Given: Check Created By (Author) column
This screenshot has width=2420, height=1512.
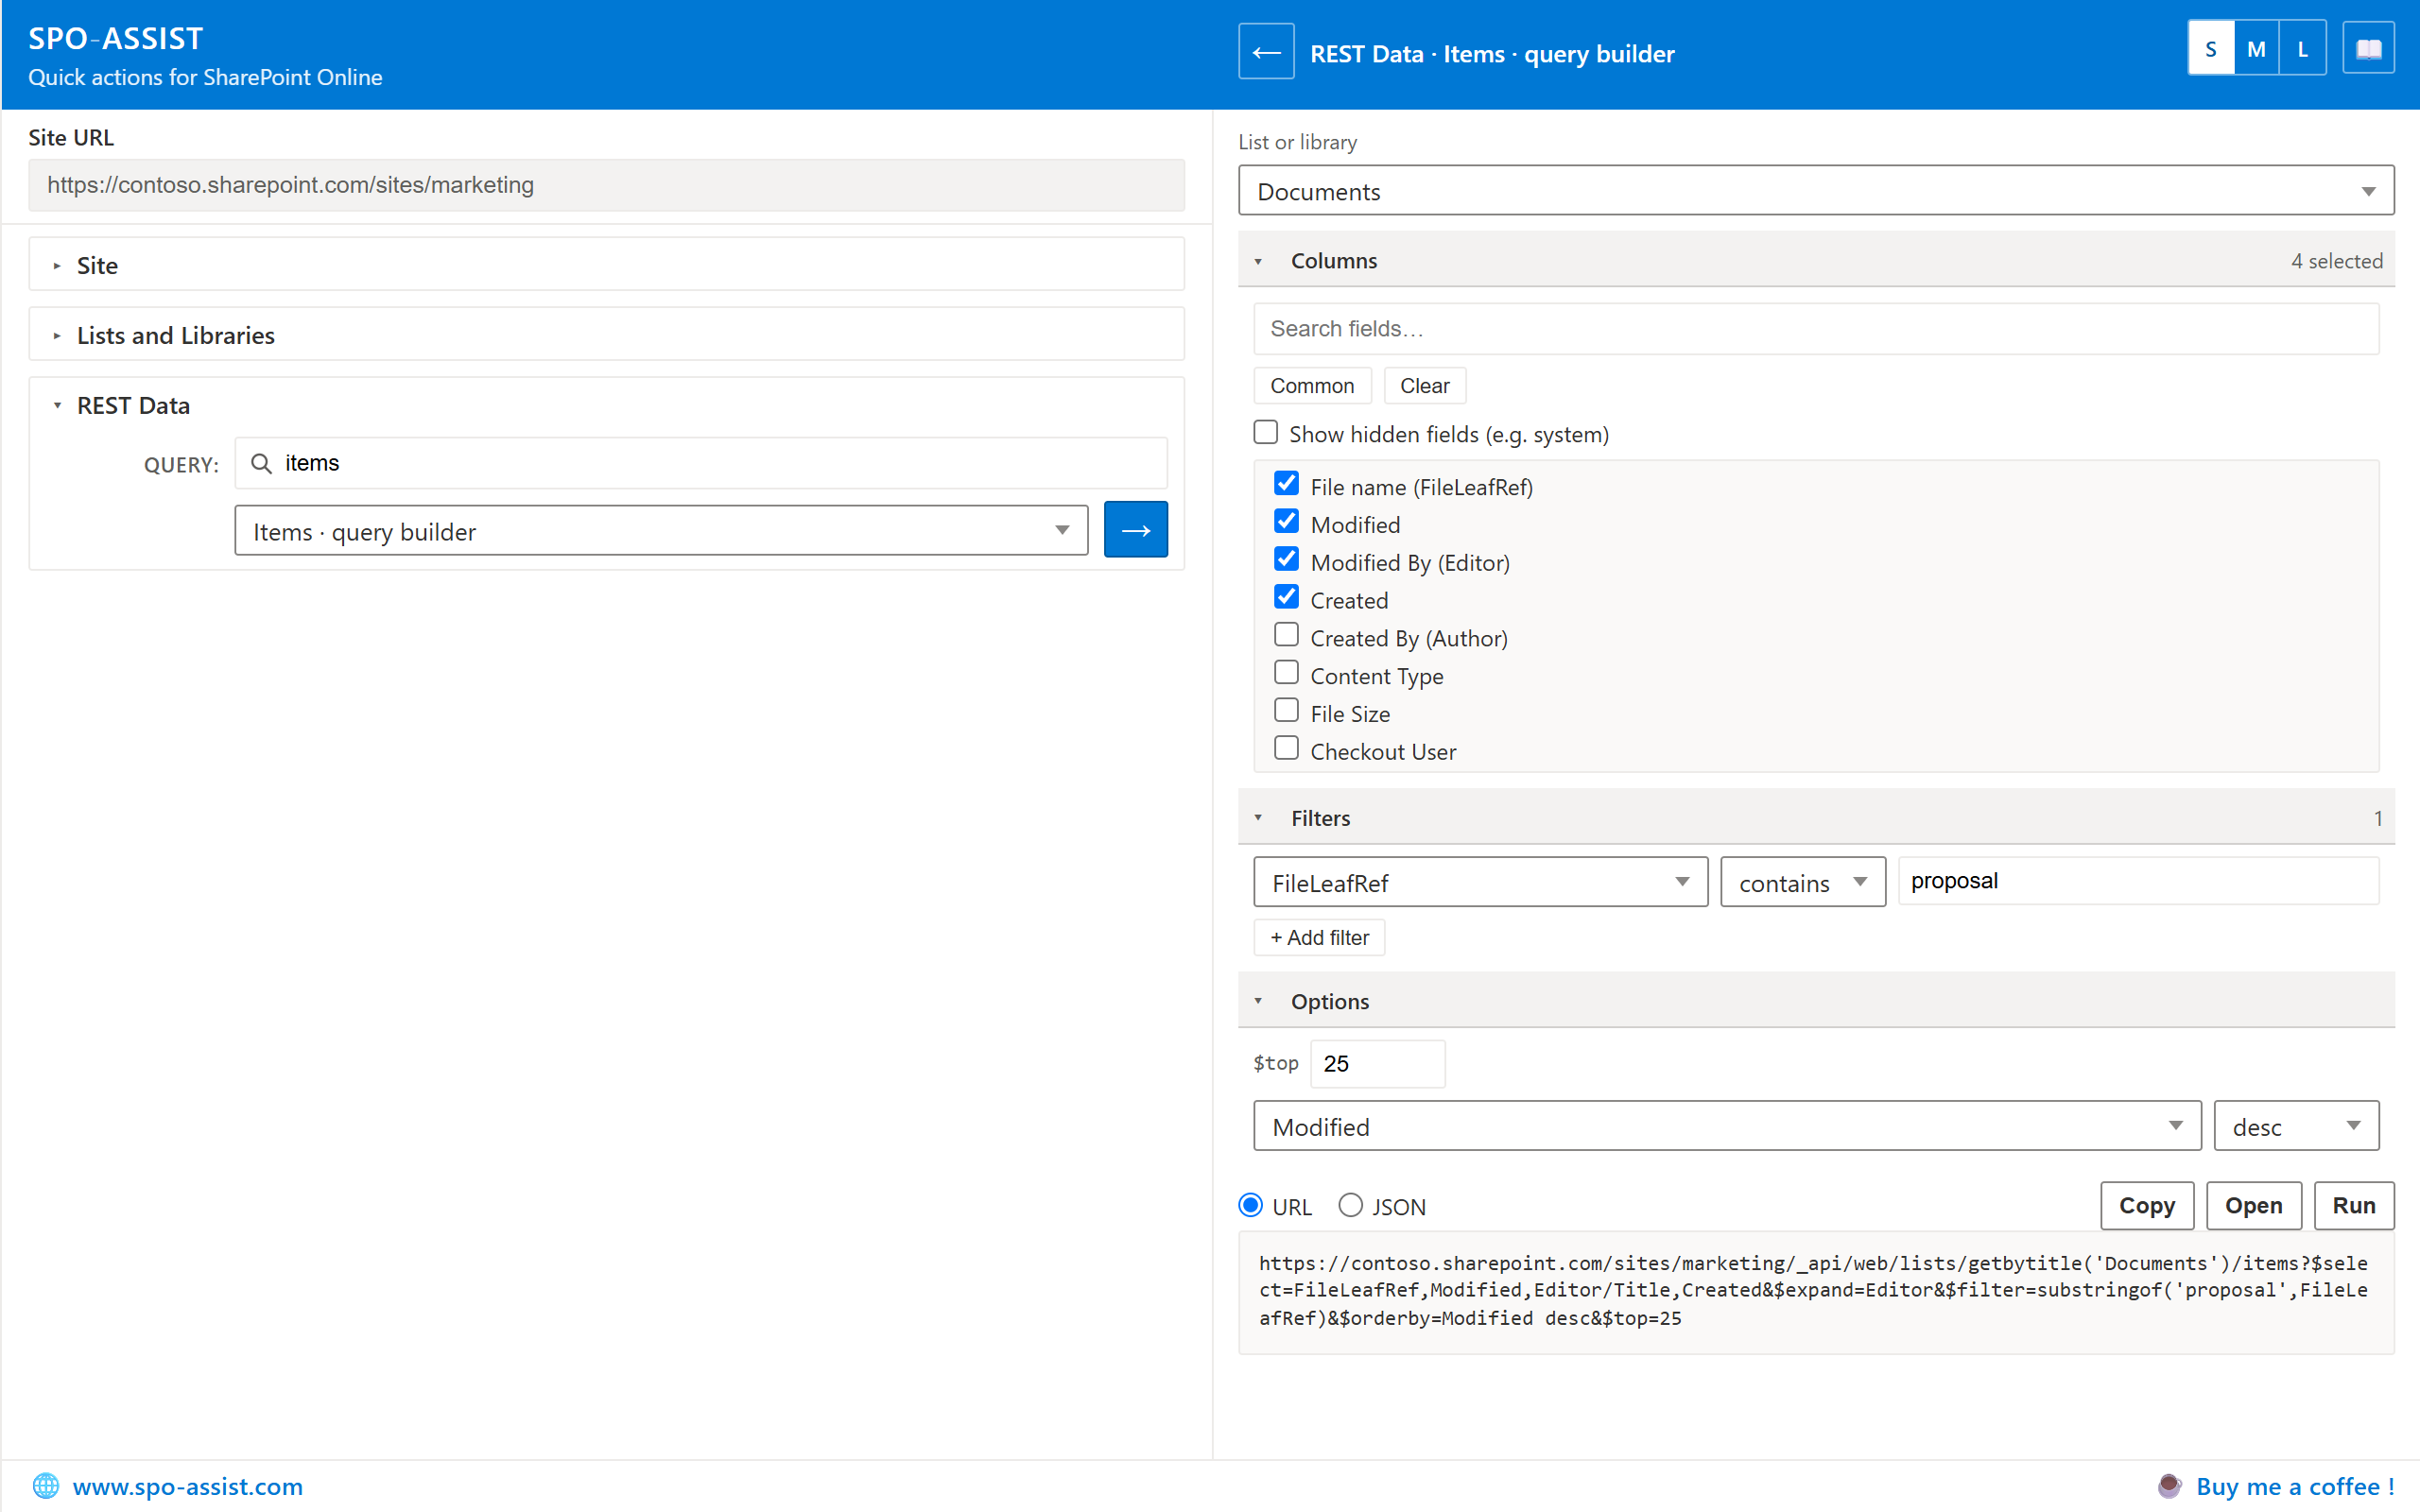Looking at the screenshot, I should tap(1286, 636).
